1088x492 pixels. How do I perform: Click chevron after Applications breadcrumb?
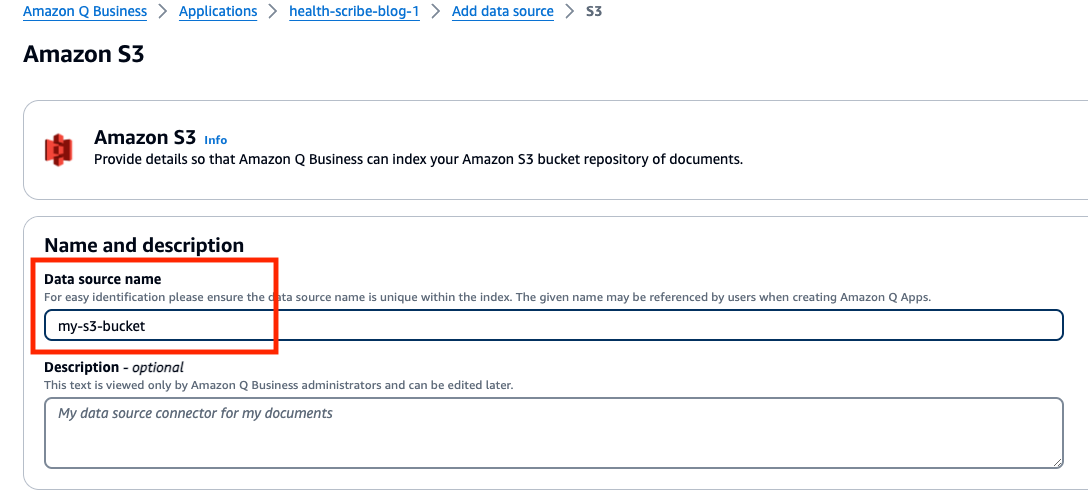click(273, 12)
